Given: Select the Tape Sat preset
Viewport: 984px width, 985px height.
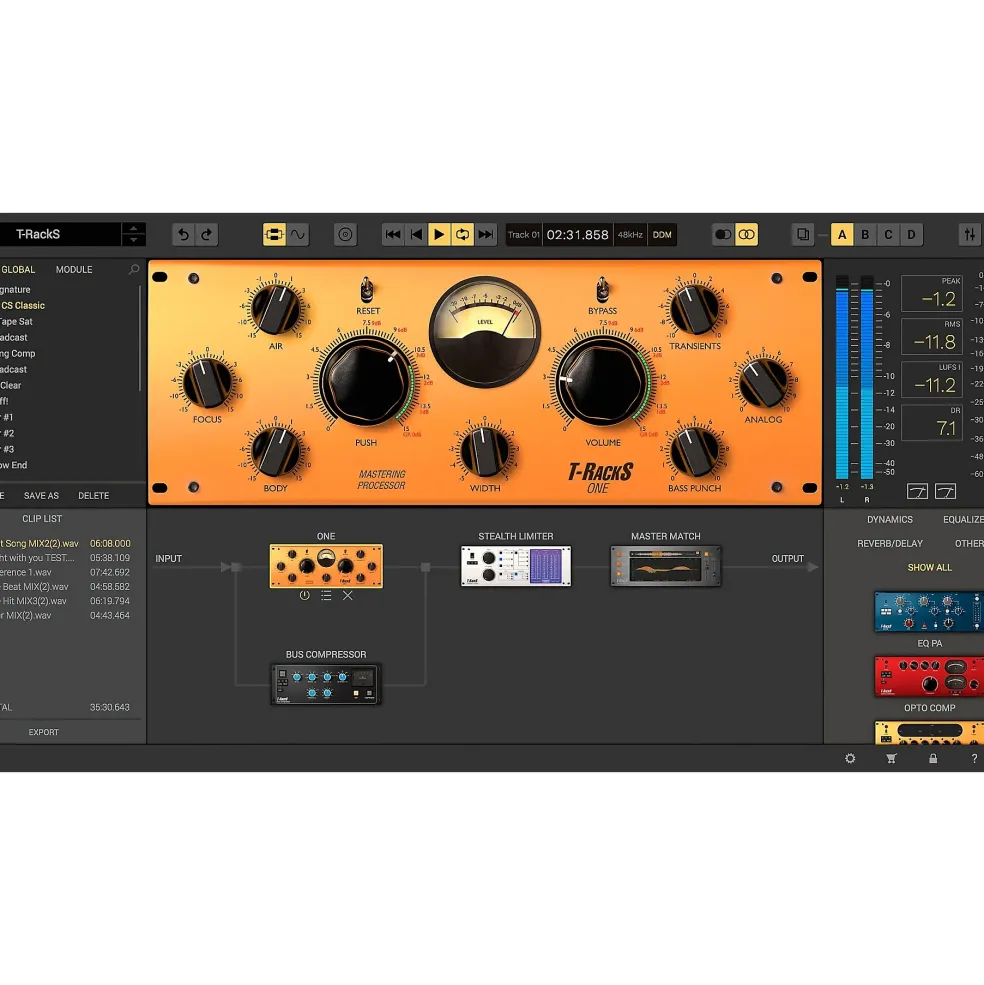Looking at the screenshot, I should pyautogui.click(x=16, y=322).
